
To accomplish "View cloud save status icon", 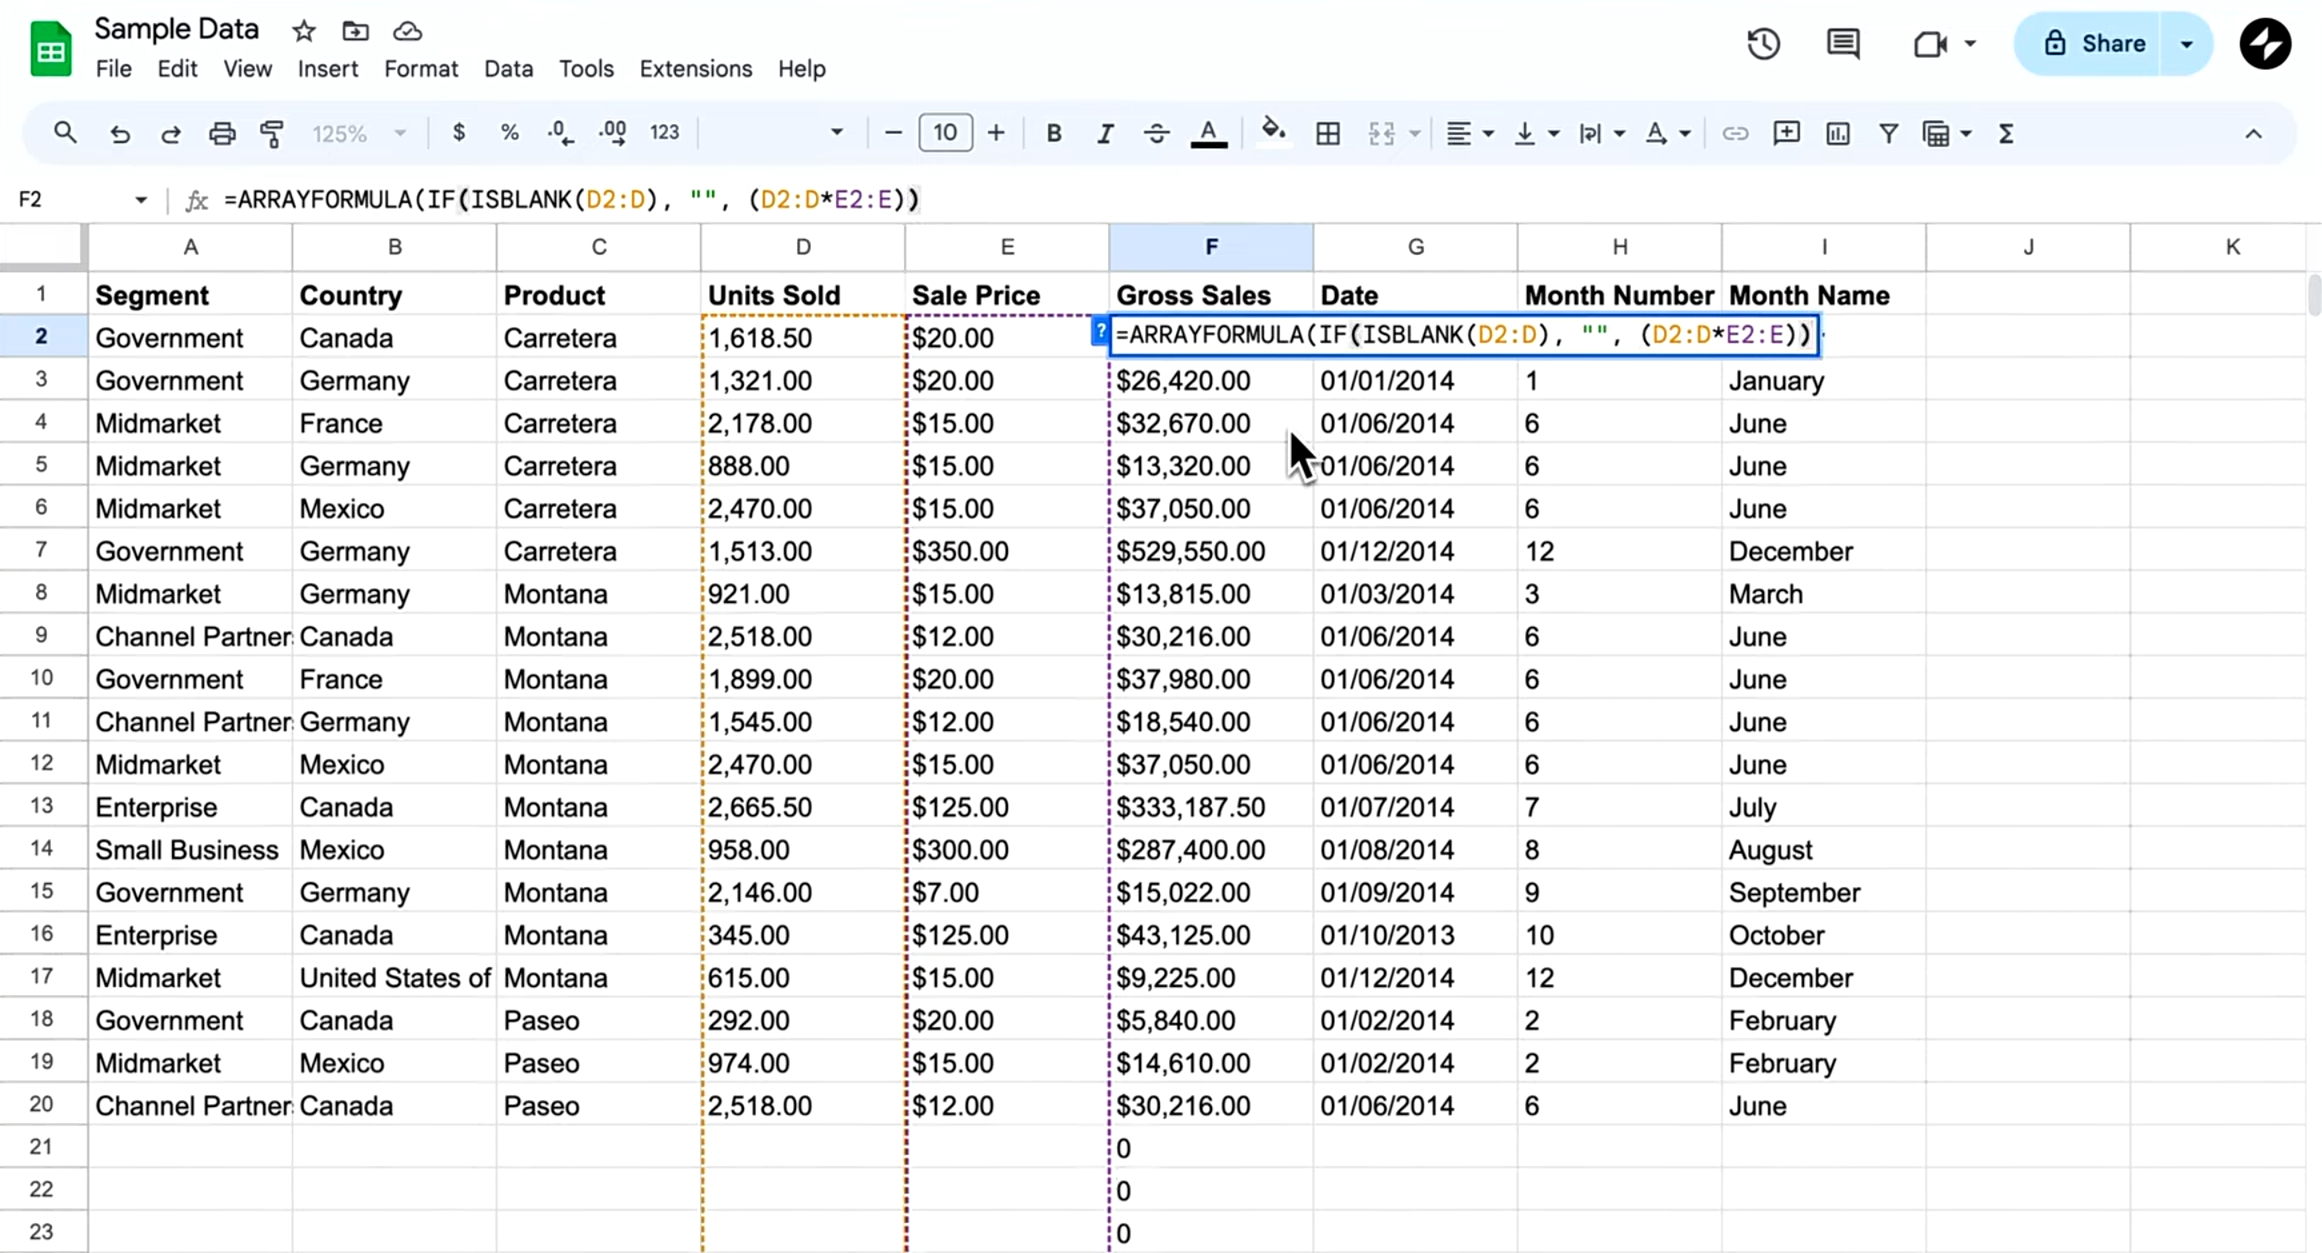I will 407,31.
